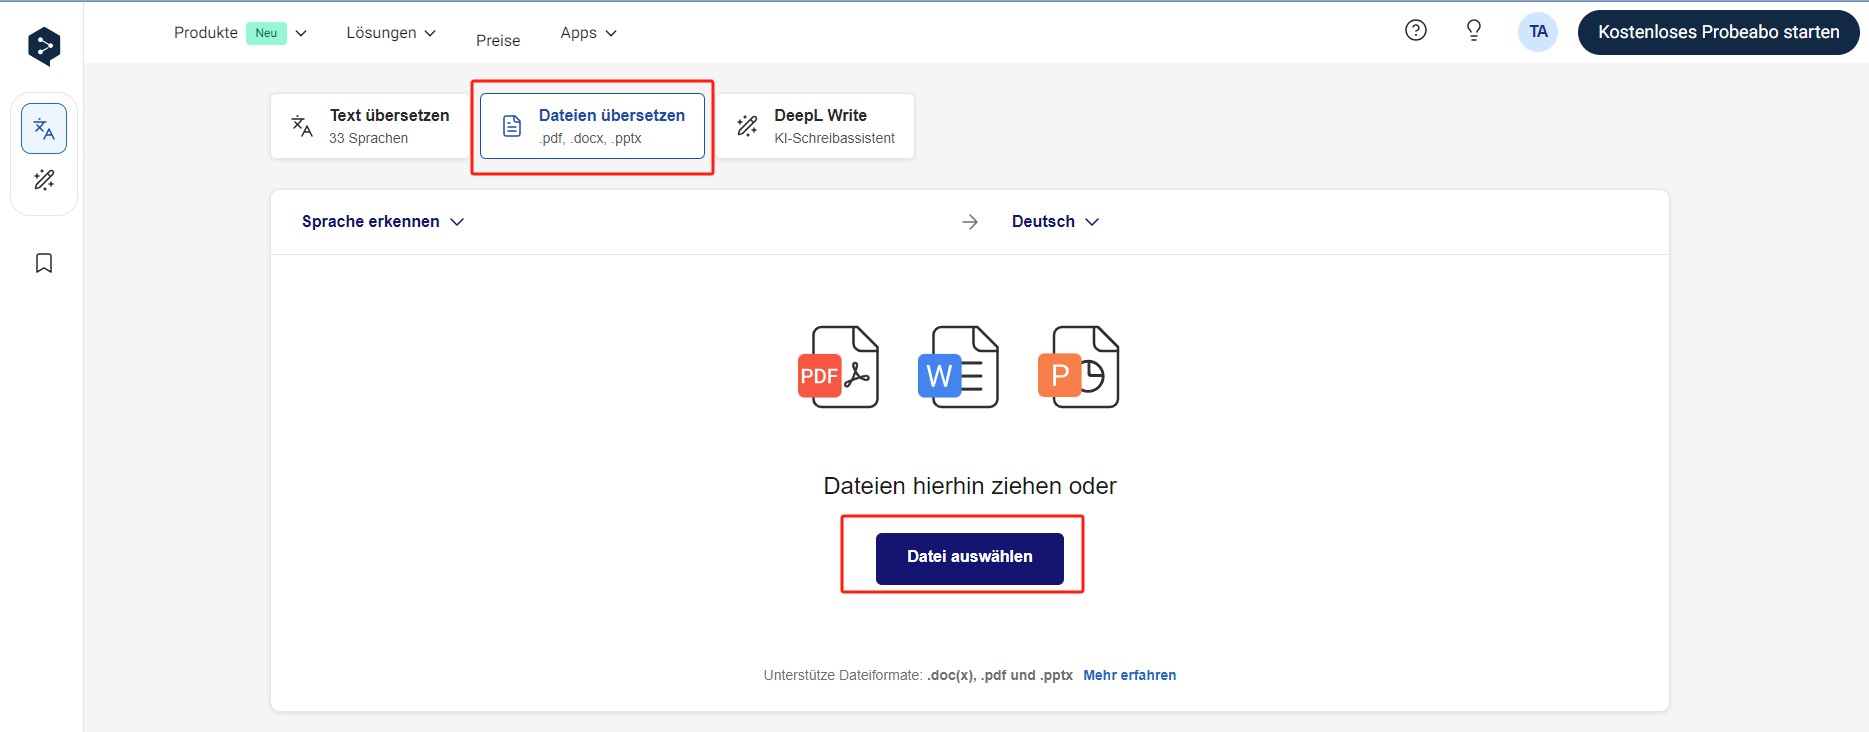Click the lightbulb tips icon
1869x732 pixels.
click(1474, 30)
